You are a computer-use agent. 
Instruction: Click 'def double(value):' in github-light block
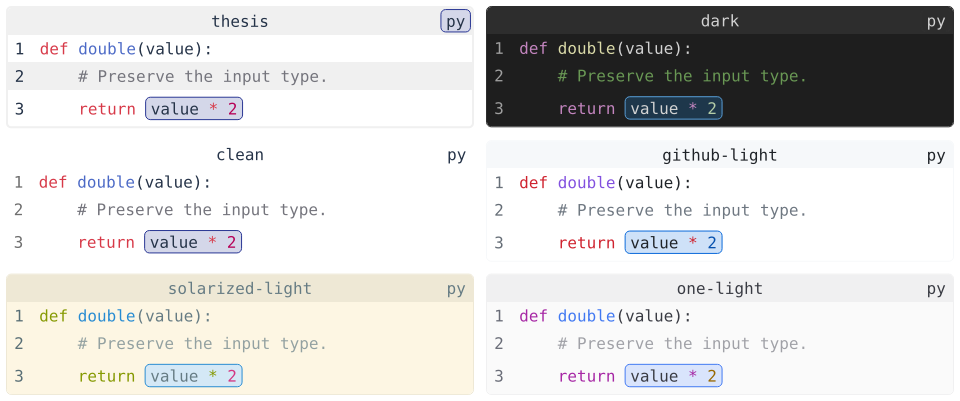point(606,183)
